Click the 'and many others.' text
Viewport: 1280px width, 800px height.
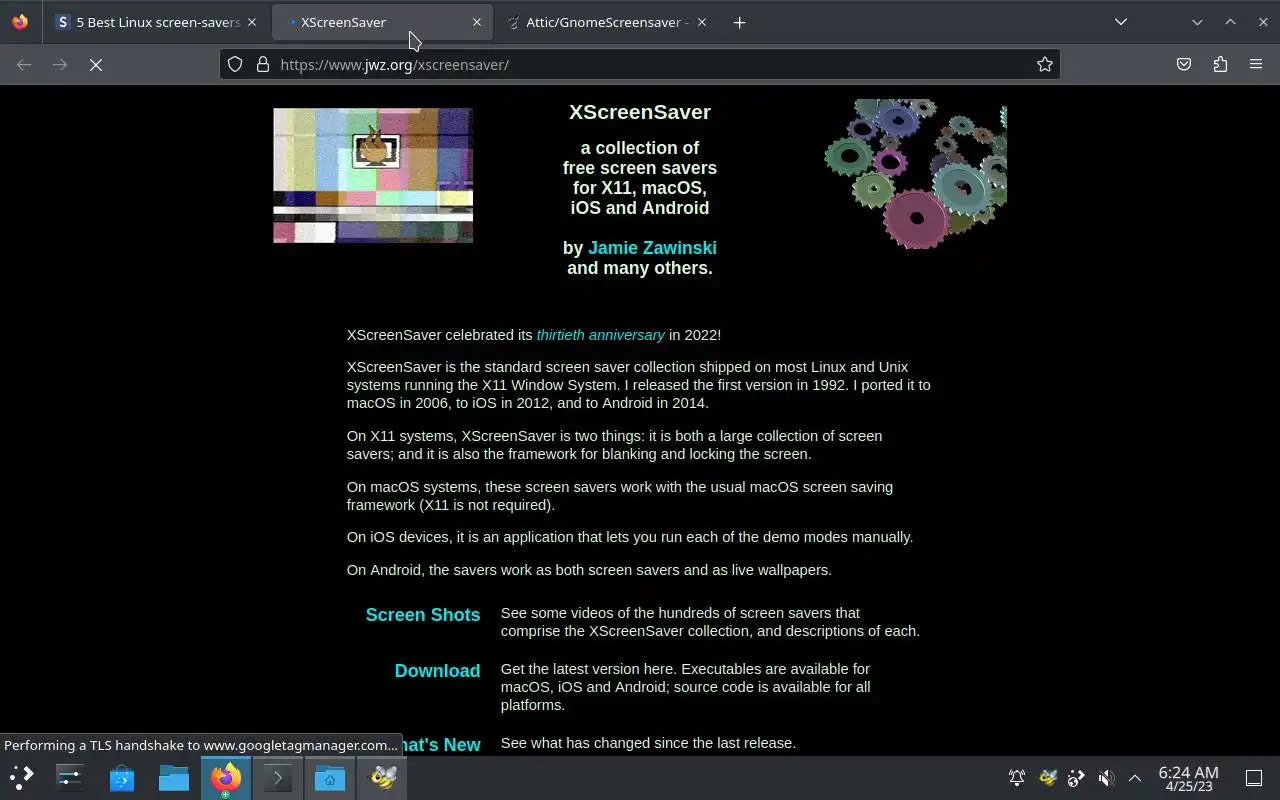(640, 268)
